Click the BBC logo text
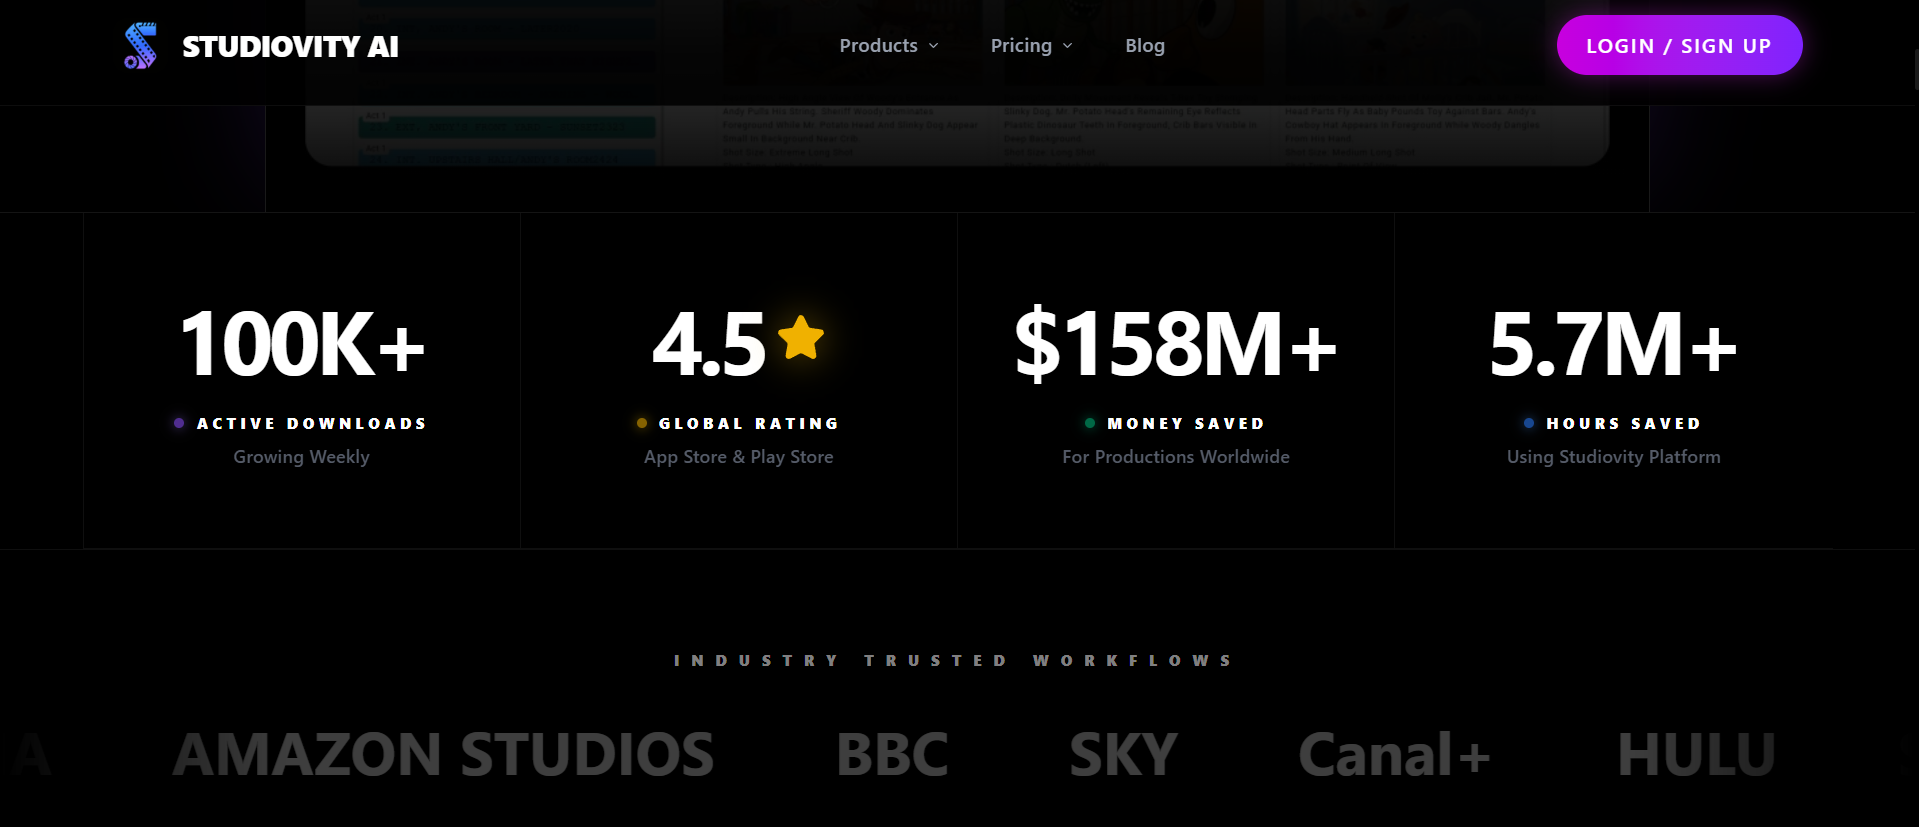1919x827 pixels. (892, 755)
